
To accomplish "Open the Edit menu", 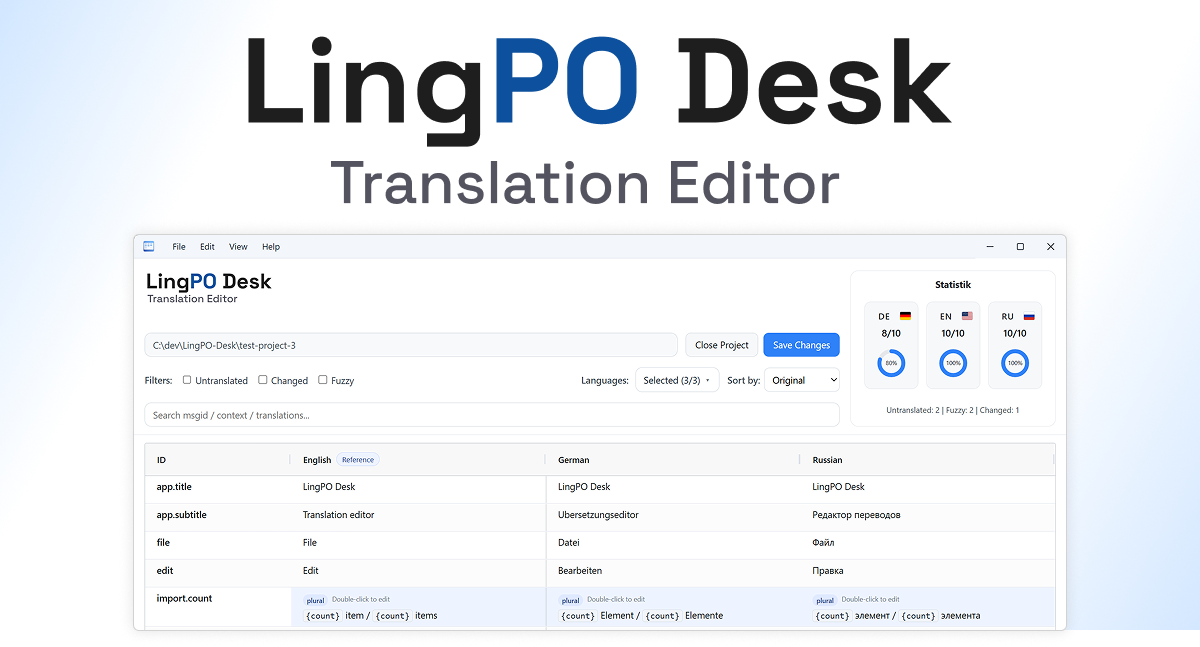I will point(207,247).
